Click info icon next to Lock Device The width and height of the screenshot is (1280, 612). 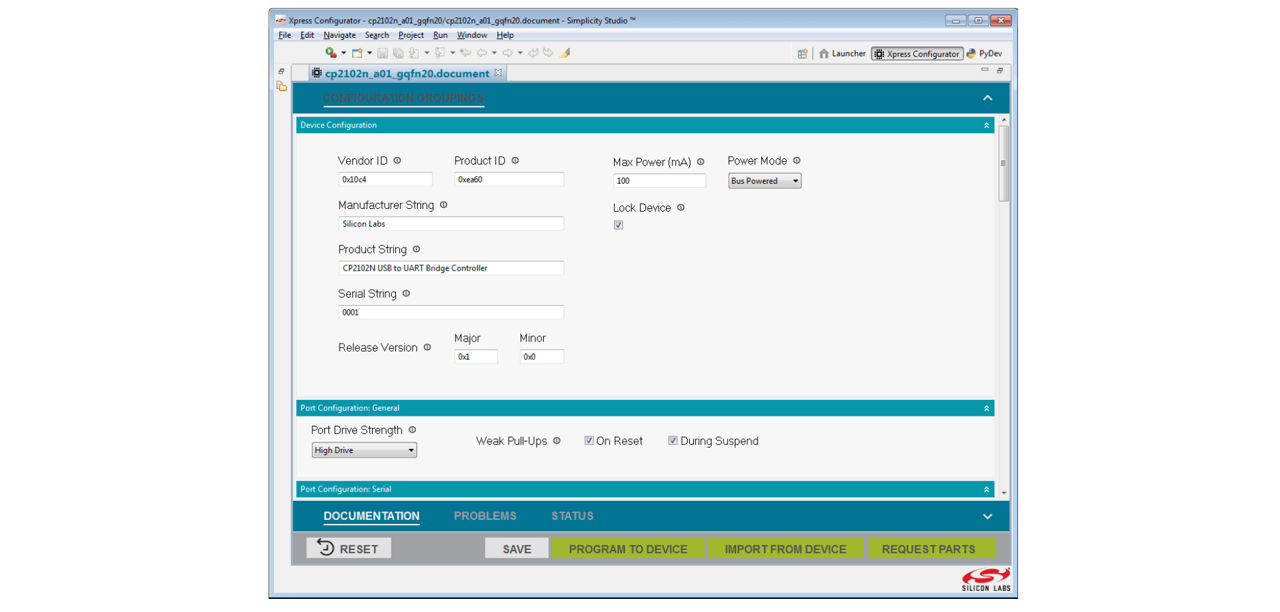click(x=681, y=207)
